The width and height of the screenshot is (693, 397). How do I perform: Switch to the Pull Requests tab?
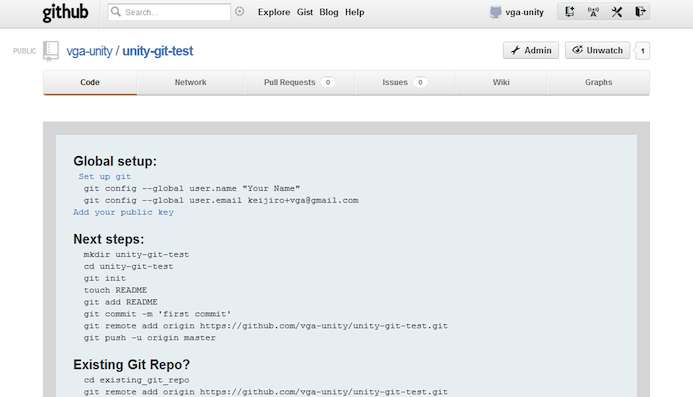(299, 82)
